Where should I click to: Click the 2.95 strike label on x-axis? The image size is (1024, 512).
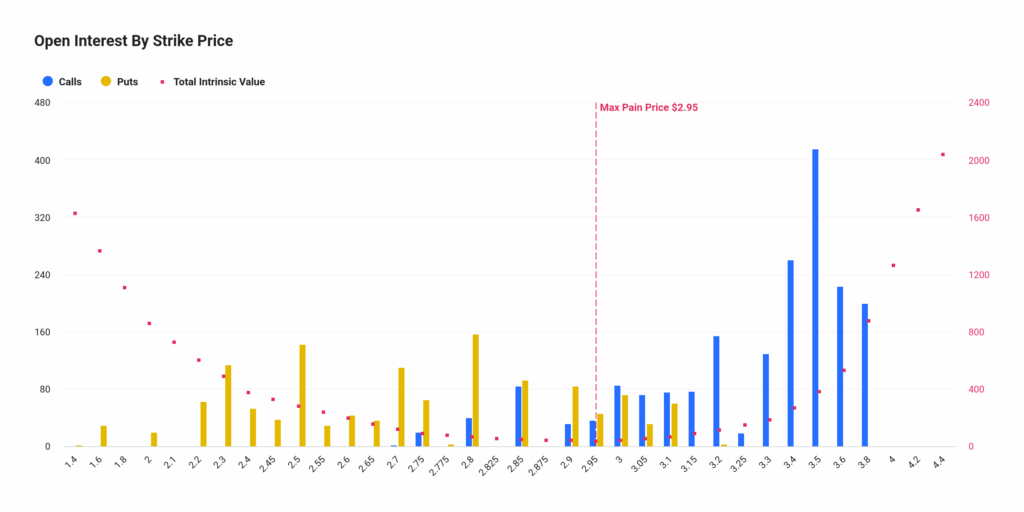591,464
